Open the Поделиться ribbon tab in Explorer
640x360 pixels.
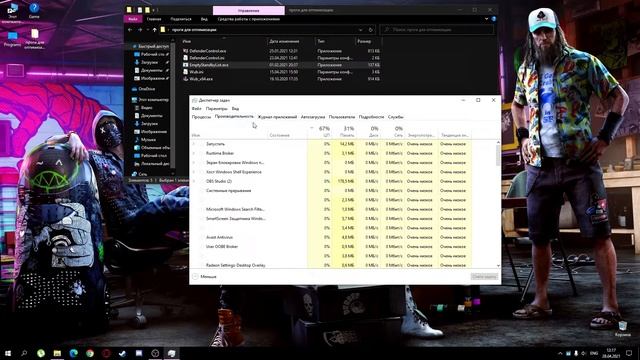click(x=180, y=19)
